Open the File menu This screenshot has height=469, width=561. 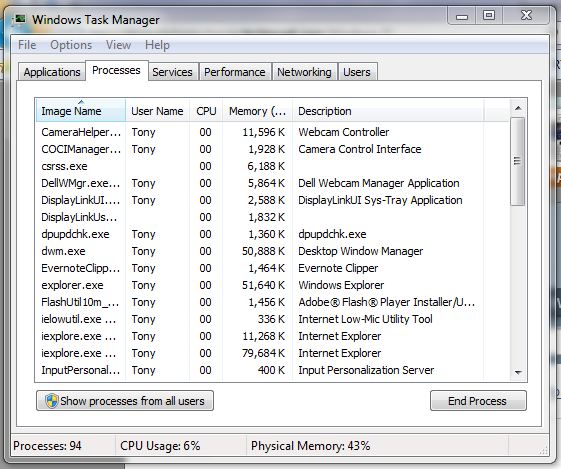[27, 45]
